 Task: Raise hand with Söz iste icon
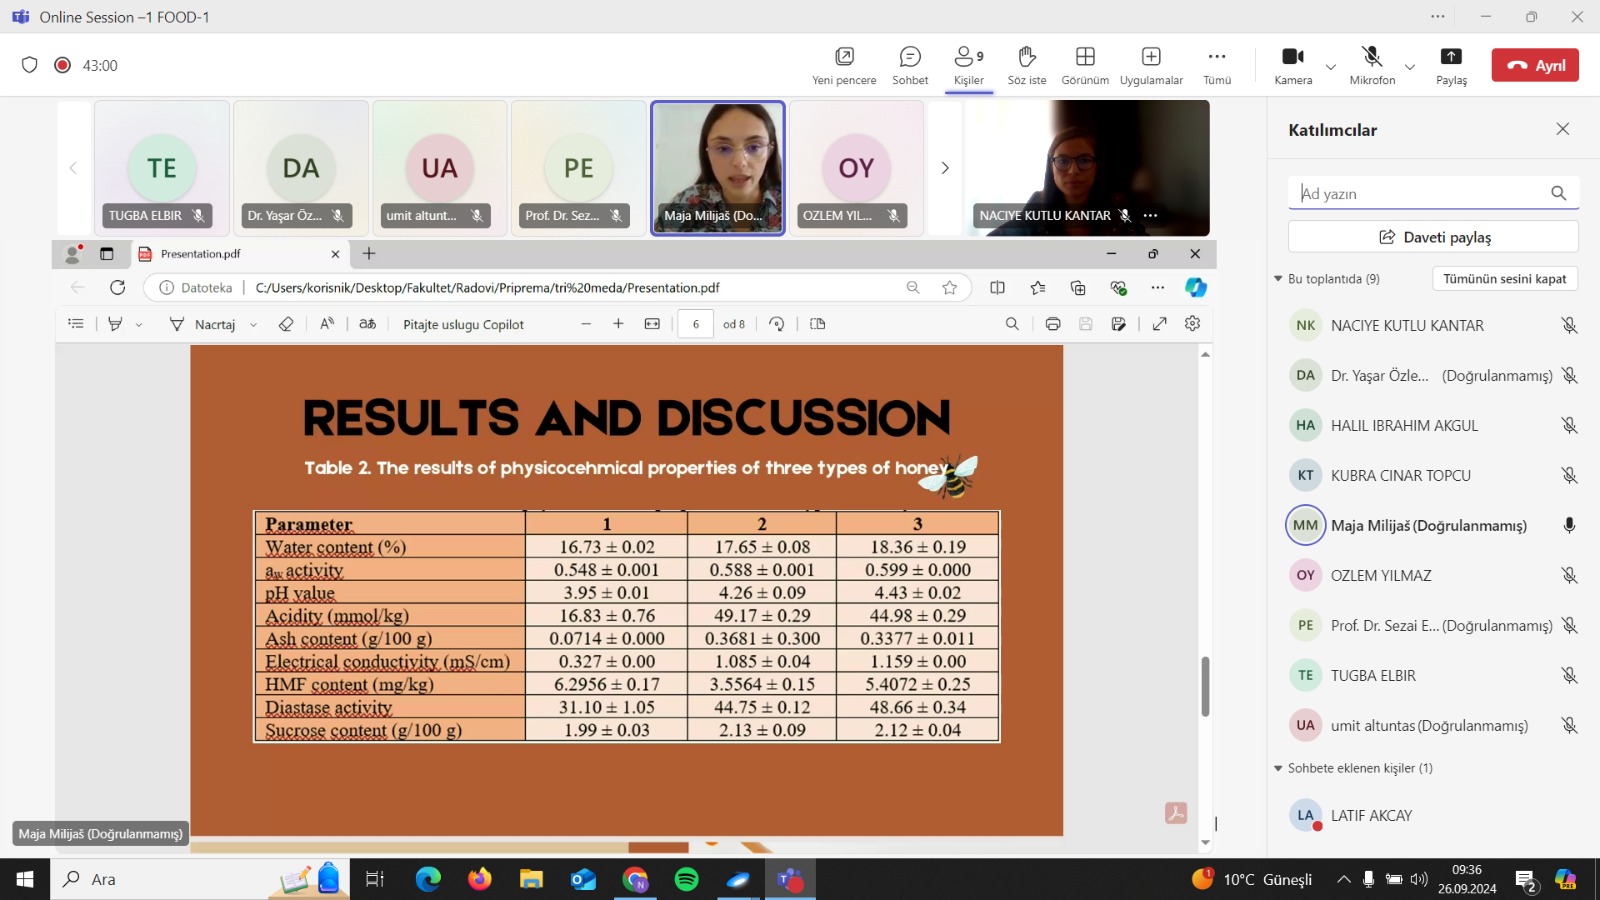(1026, 65)
